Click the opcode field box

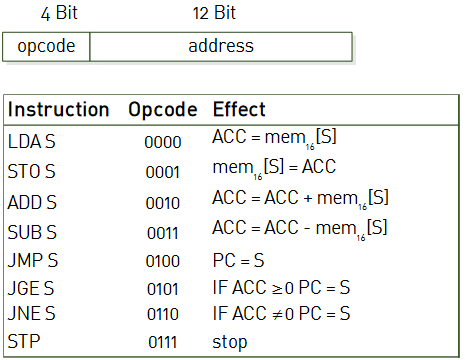click(x=46, y=47)
